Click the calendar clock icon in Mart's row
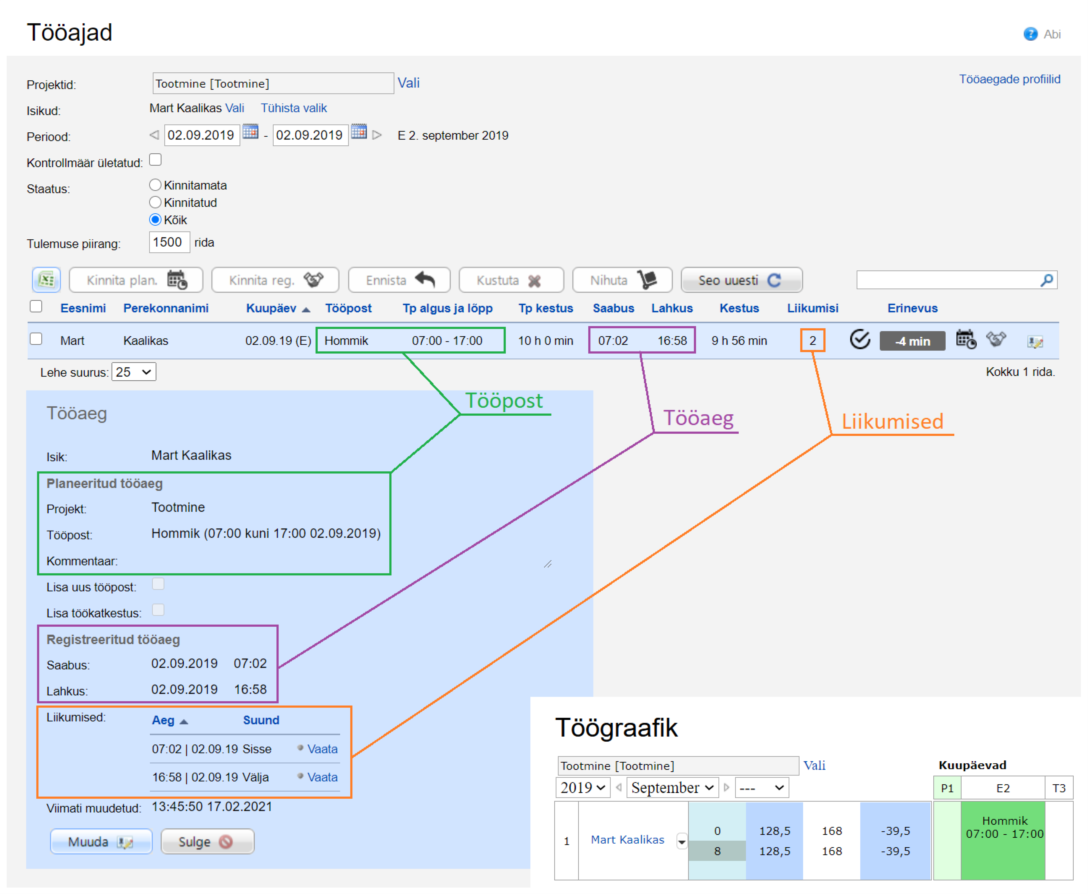The image size is (1088, 894). [966, 340]
